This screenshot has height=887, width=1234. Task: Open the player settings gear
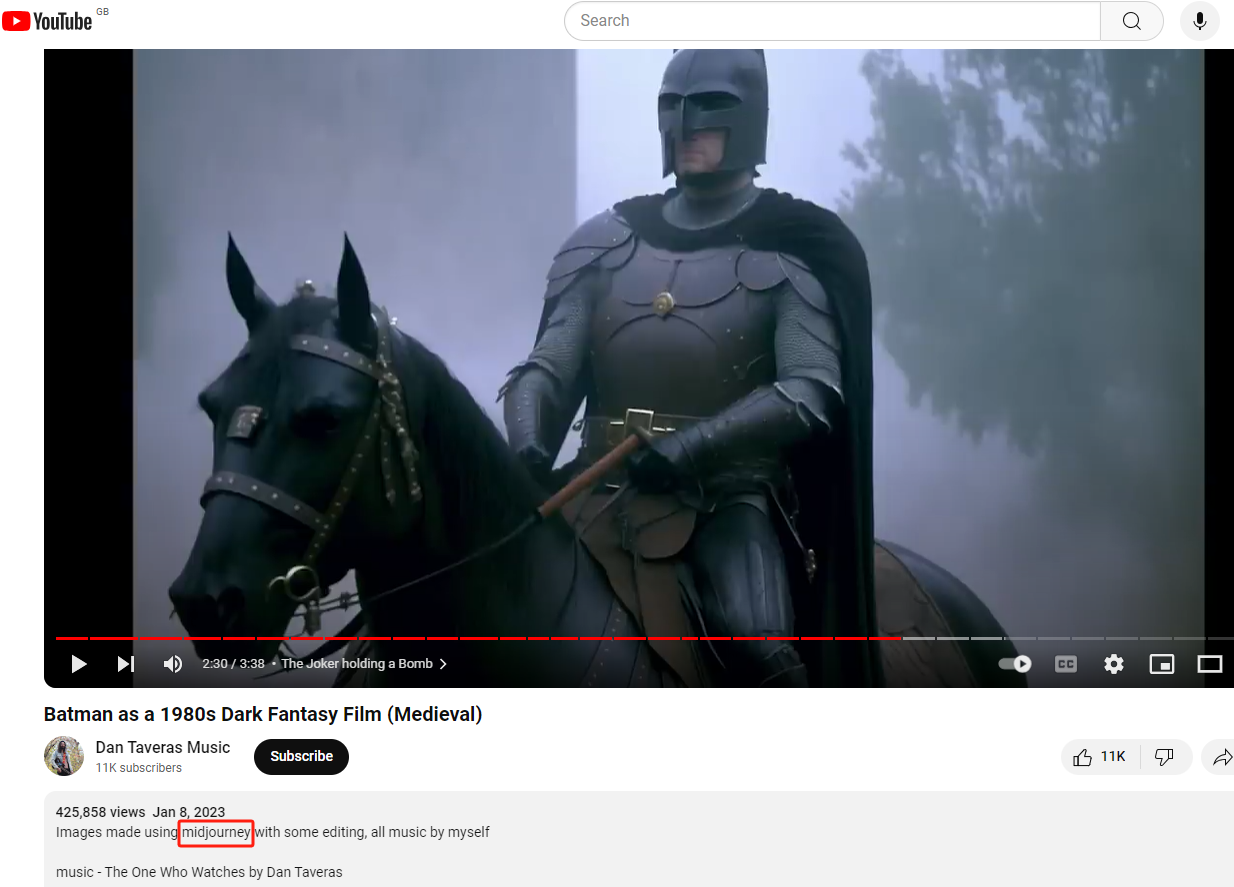[1114, 664]
